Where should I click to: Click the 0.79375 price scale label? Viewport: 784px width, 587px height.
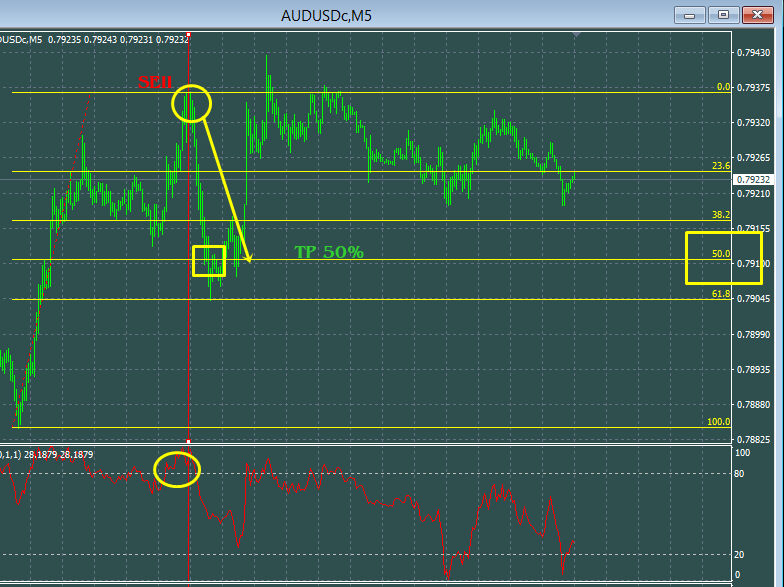(754, 88)
